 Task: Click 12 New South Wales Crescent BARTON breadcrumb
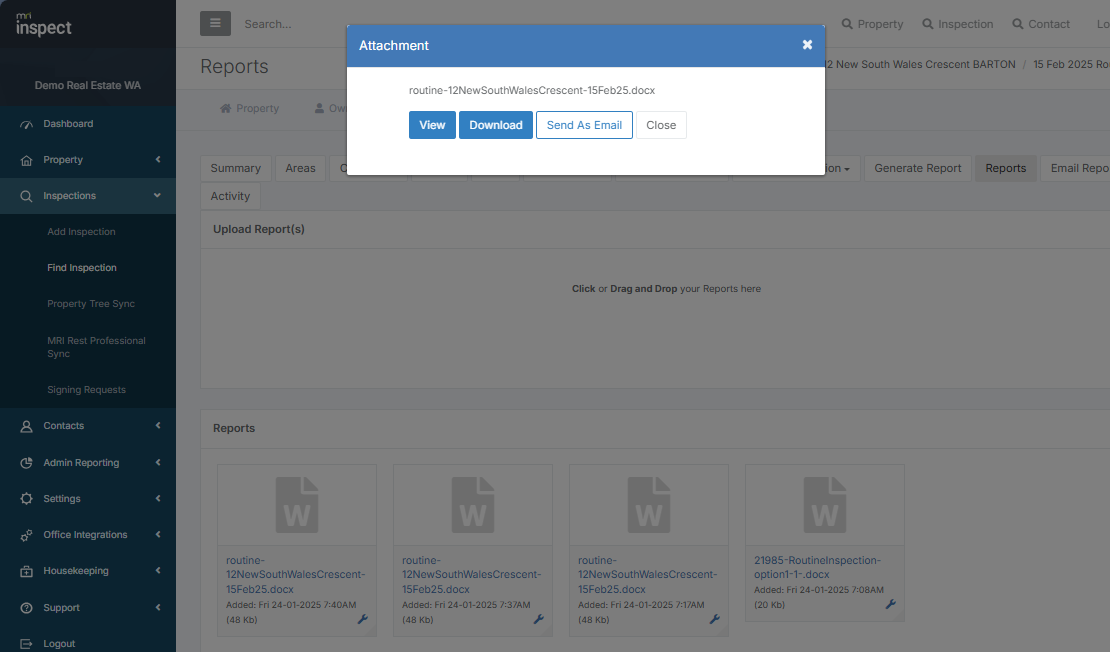(920, 64)
